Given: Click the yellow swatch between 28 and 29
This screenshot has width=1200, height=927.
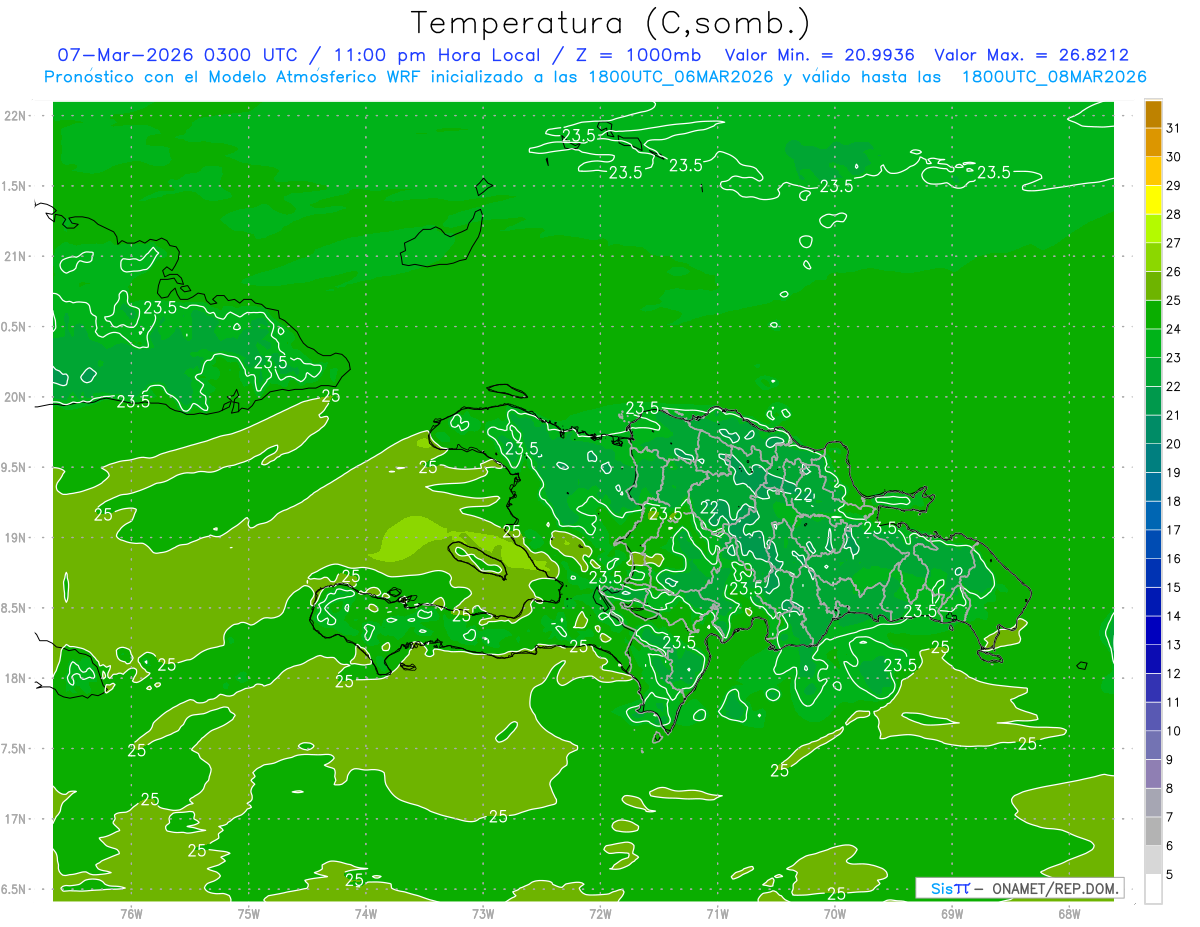Looking at the screenshot, I should [x=1154, y=200].
